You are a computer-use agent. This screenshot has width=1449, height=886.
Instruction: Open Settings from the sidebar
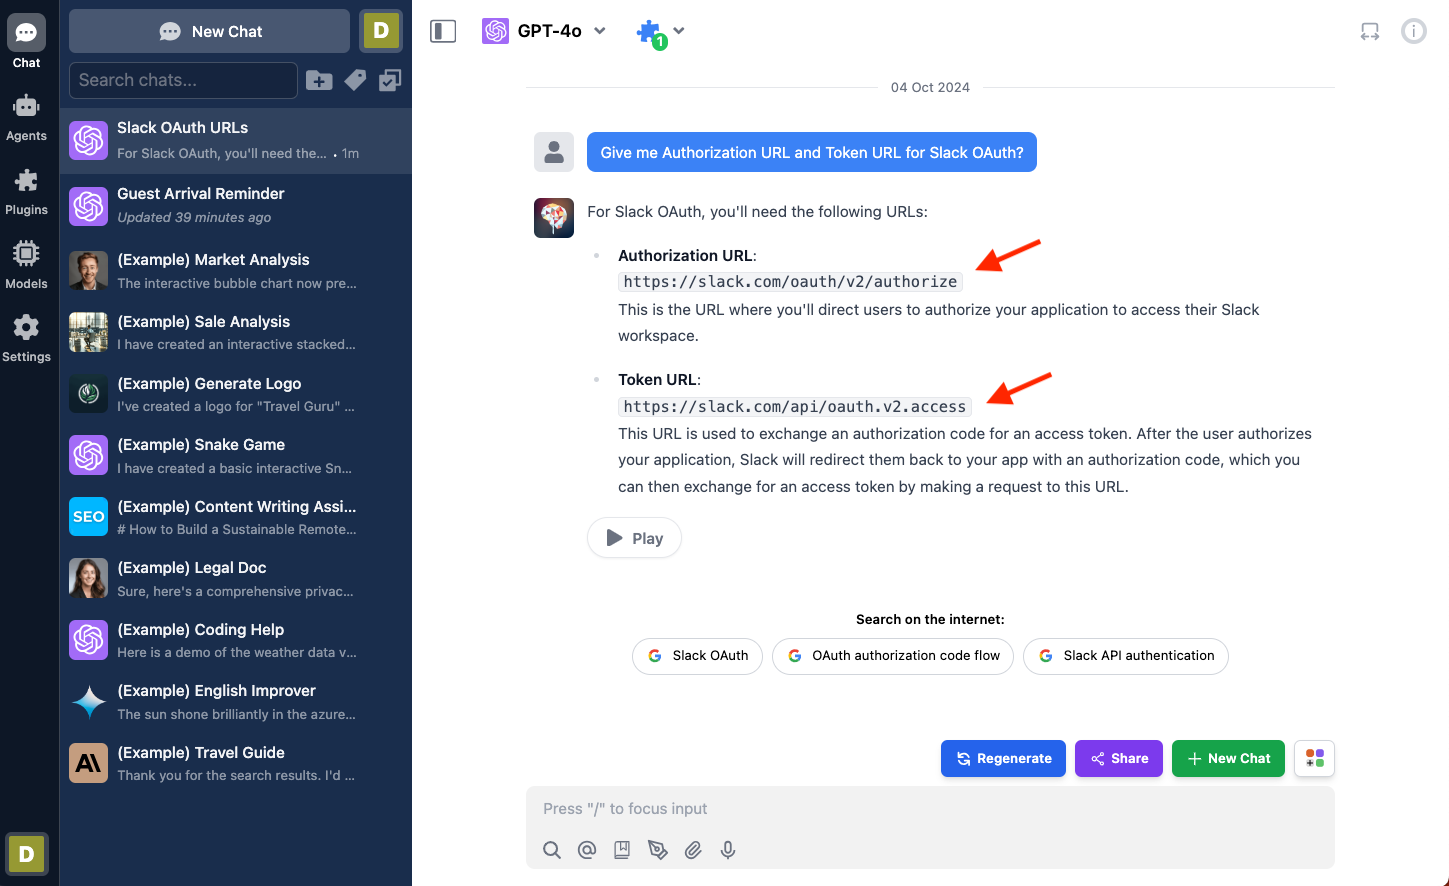pos(27,338)
